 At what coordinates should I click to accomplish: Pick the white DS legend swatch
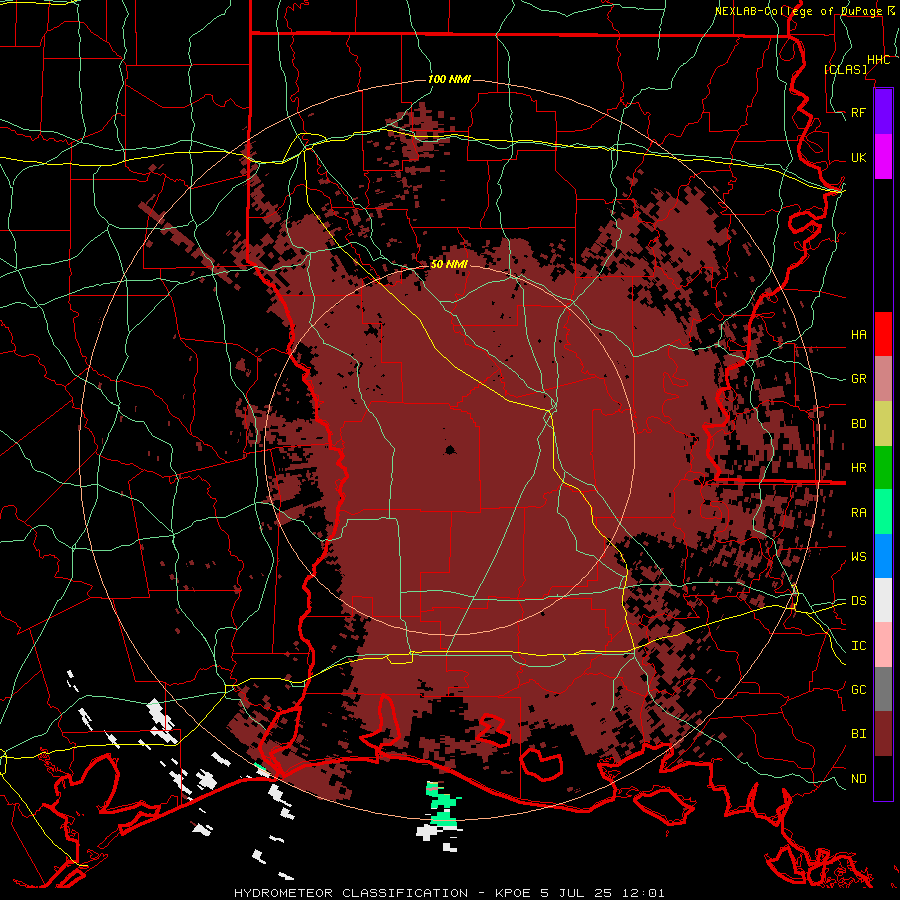[883, 600]
